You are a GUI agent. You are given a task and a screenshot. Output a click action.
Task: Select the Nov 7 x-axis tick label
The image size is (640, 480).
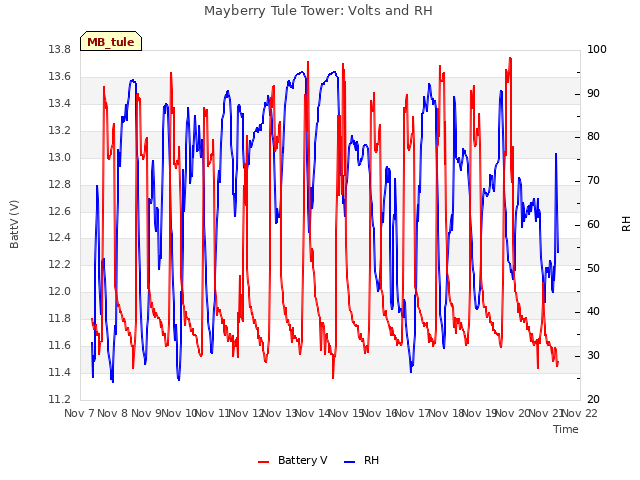pyautogui.click(x=79, y=413)
